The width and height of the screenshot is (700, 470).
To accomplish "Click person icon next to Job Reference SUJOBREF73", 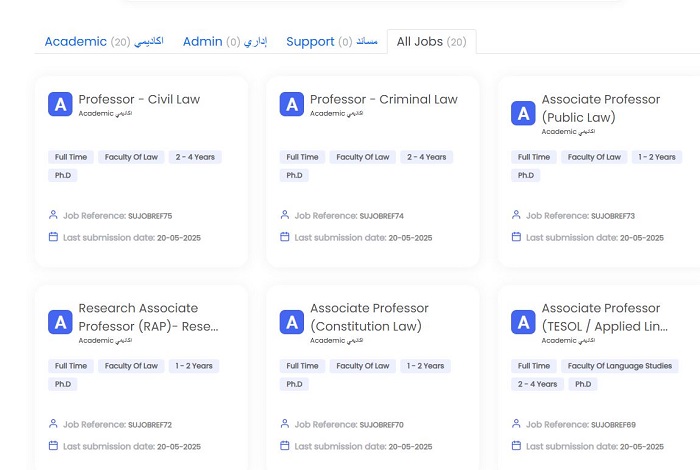I will [x=516, y=215].
